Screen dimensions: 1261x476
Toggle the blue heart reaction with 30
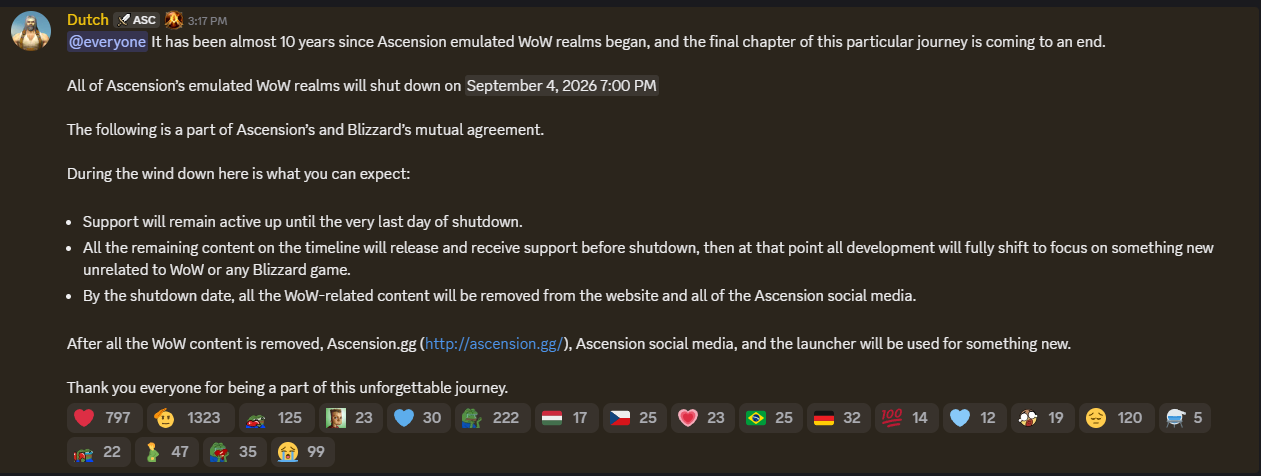click(x=419, y=418)
